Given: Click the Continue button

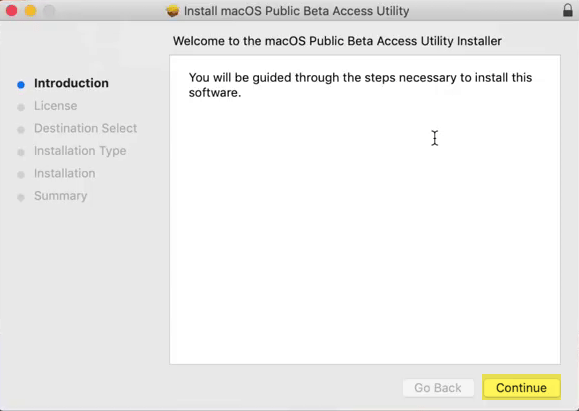Looking at the screenshot, I should pyautogui.click(x=521, y=388).
